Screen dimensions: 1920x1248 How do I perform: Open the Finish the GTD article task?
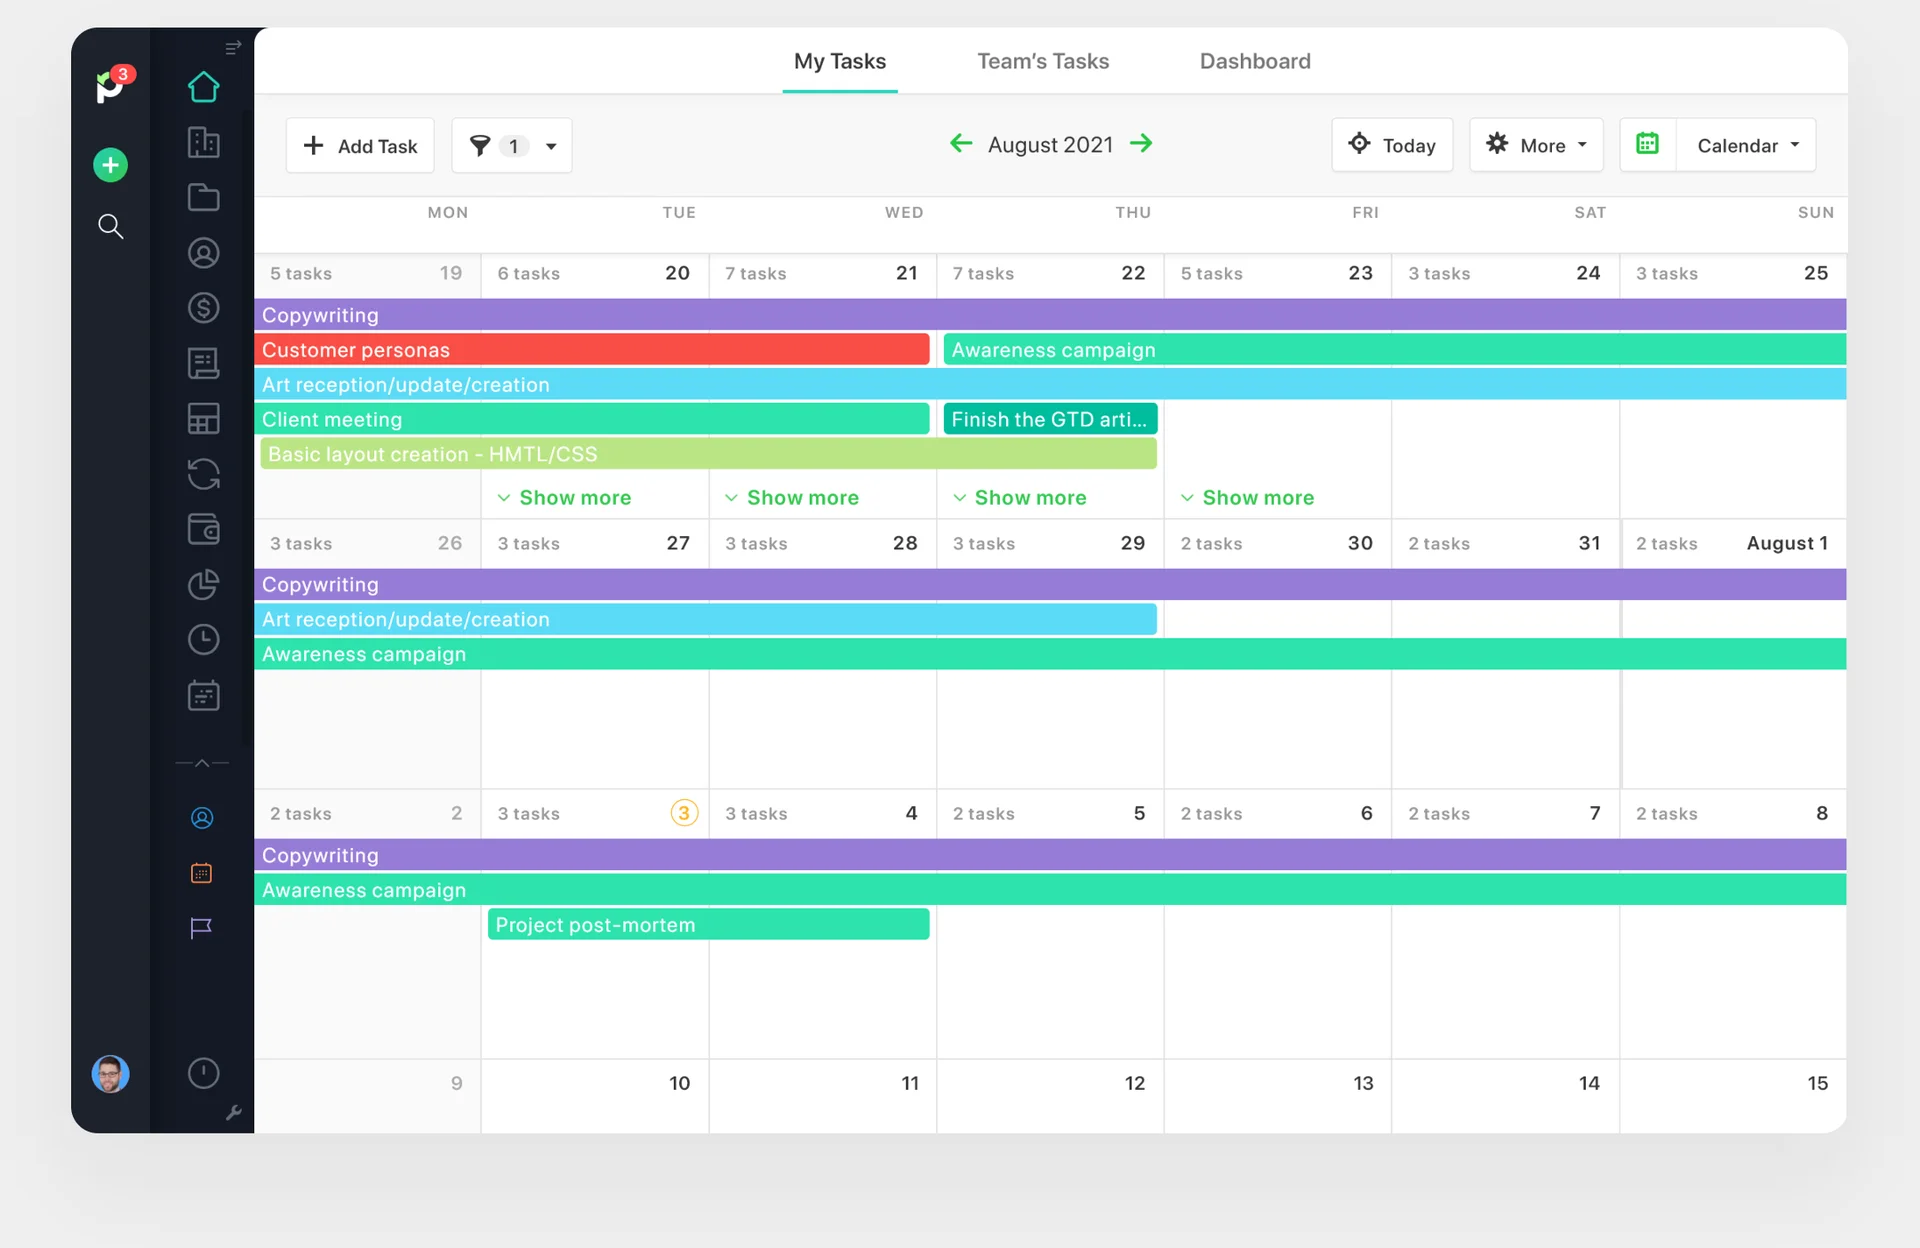[x=1049, y=419]
